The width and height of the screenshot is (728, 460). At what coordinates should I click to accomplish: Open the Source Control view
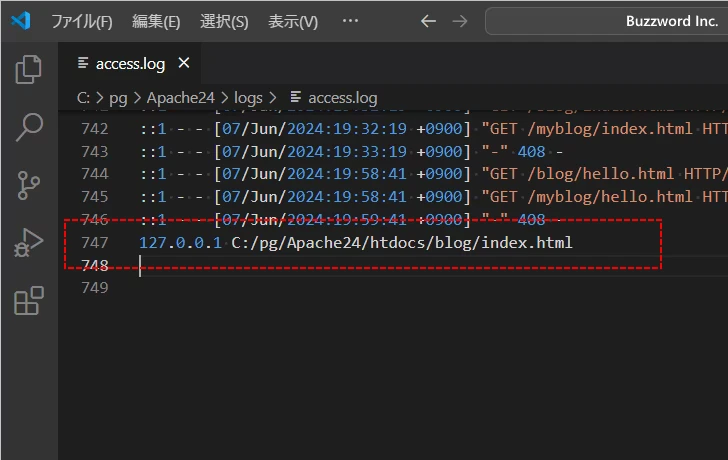29,185
